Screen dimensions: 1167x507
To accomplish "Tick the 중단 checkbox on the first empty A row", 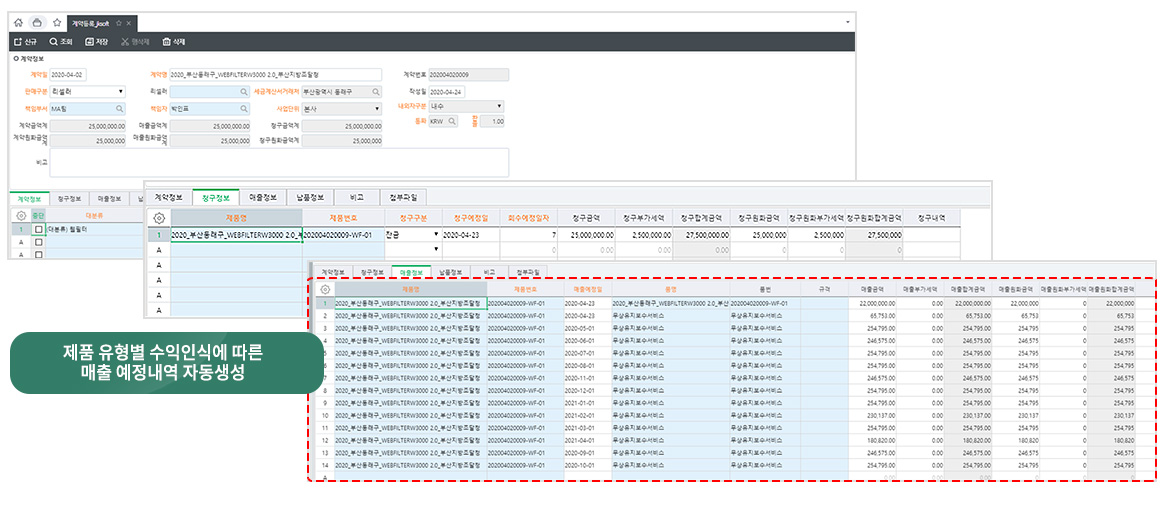I will (38, 242).
